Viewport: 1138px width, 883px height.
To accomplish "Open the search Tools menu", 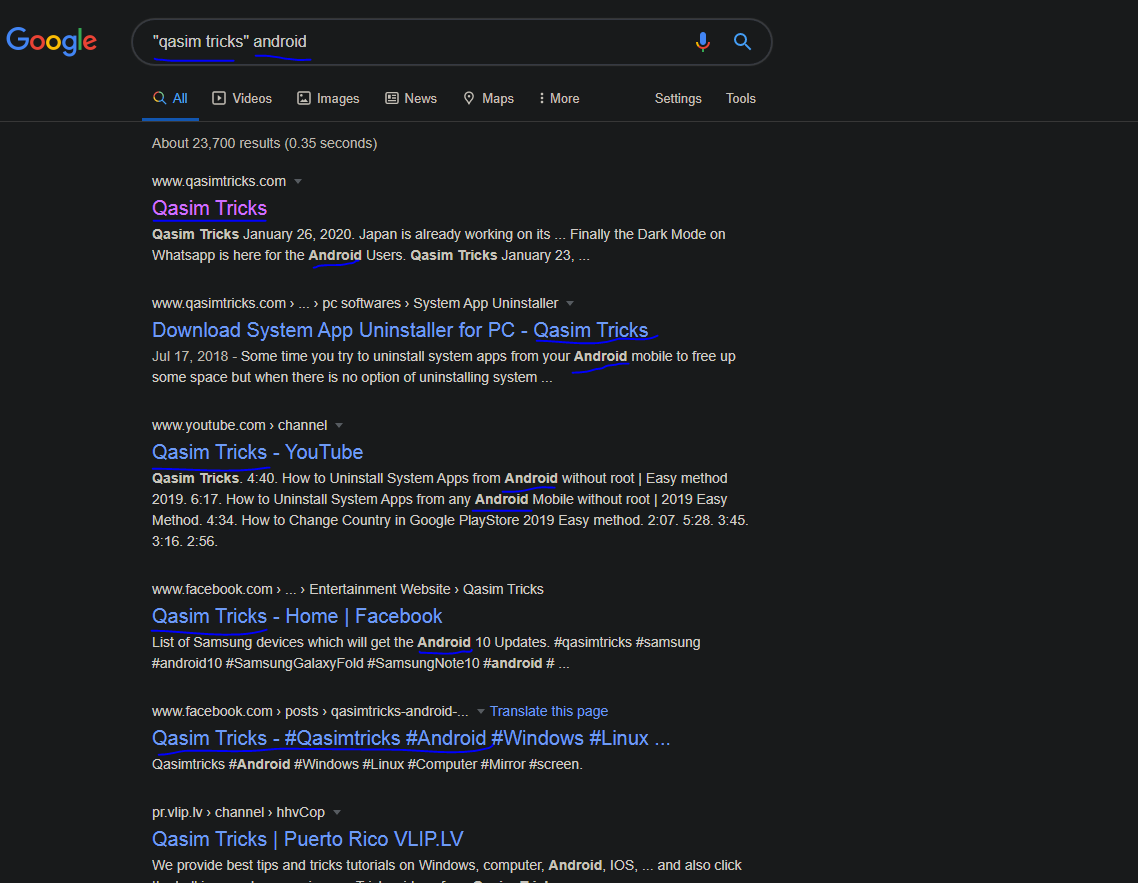I will [740, 98].
